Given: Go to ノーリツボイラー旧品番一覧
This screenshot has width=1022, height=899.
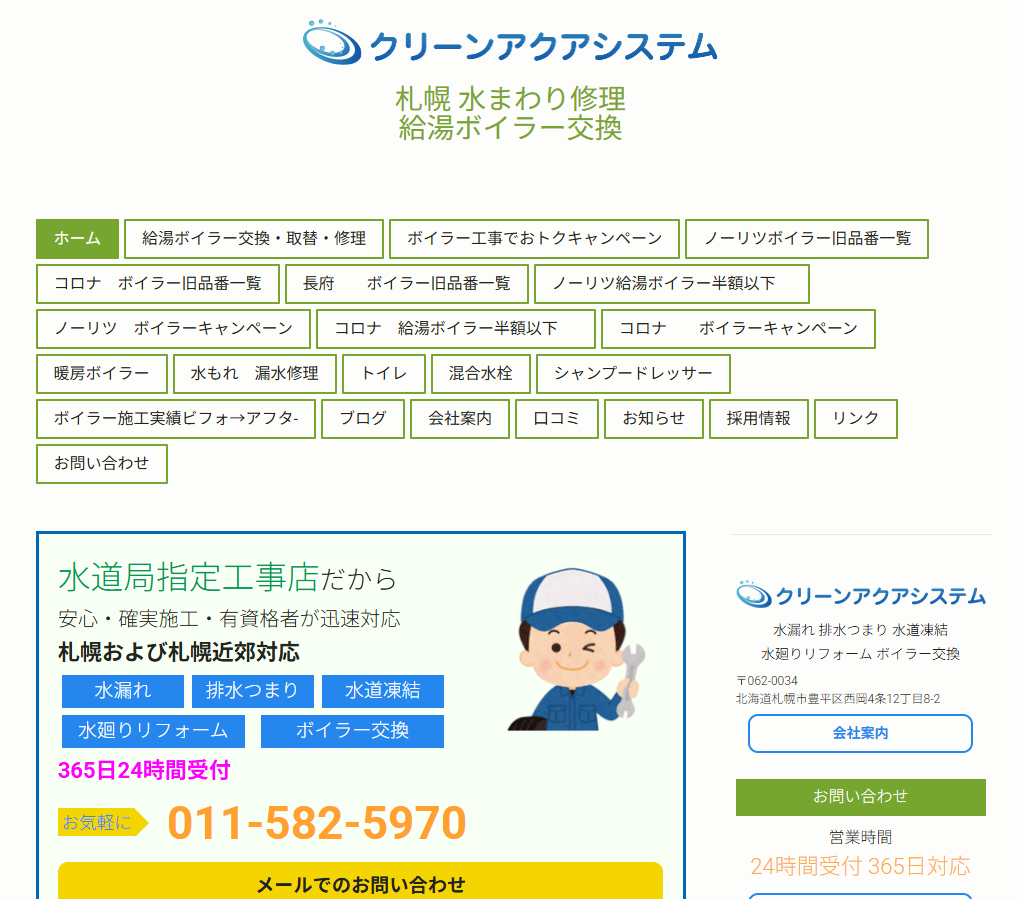Looking at the screenshot, I should pos(807,239).
